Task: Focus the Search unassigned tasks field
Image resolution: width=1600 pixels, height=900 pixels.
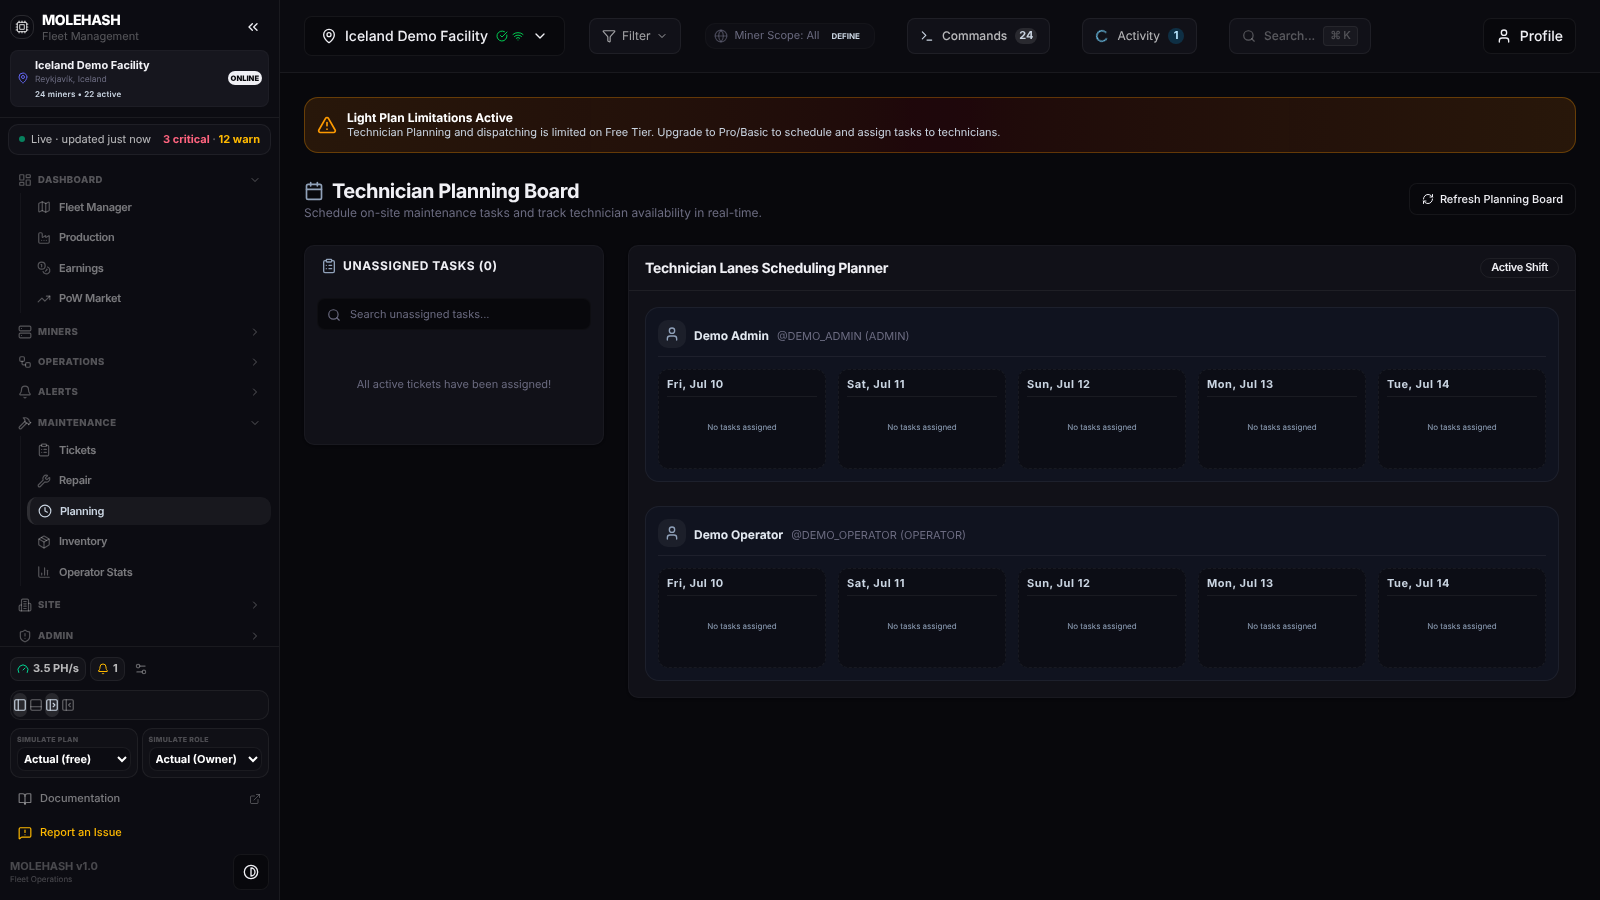Action: [454, 314]
